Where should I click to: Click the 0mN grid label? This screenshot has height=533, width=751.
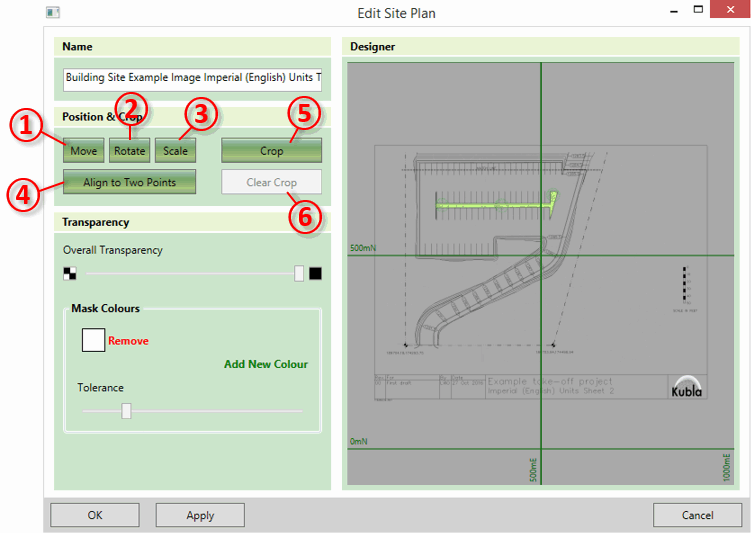[359, 441]
